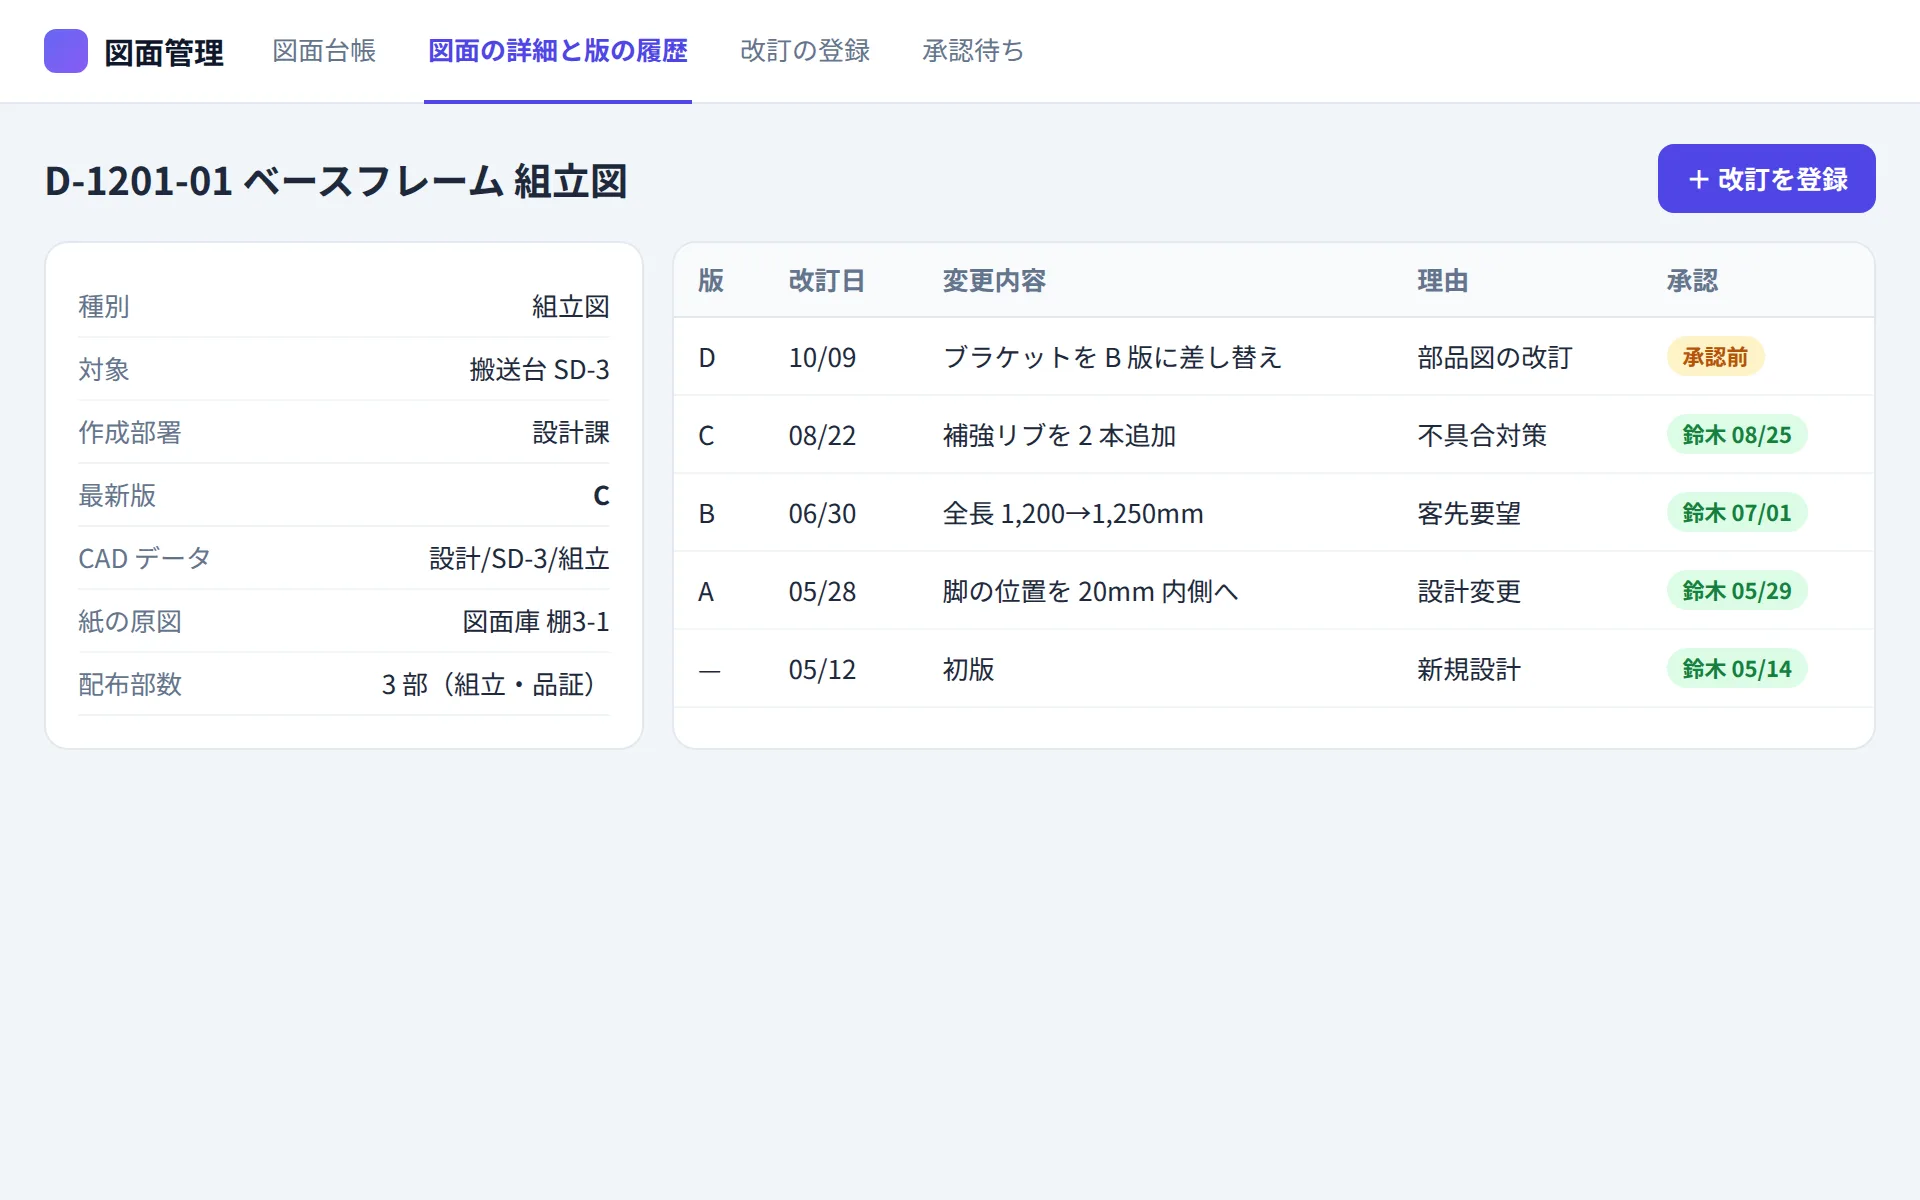
Task: Click the 作成部署 field label
Action: click(x=130, y=433)
